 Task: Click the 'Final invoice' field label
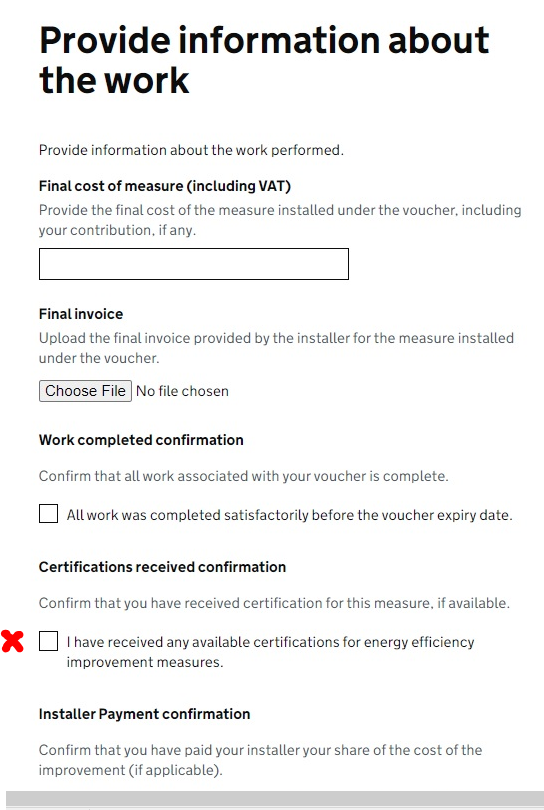[x=81, y=314]
